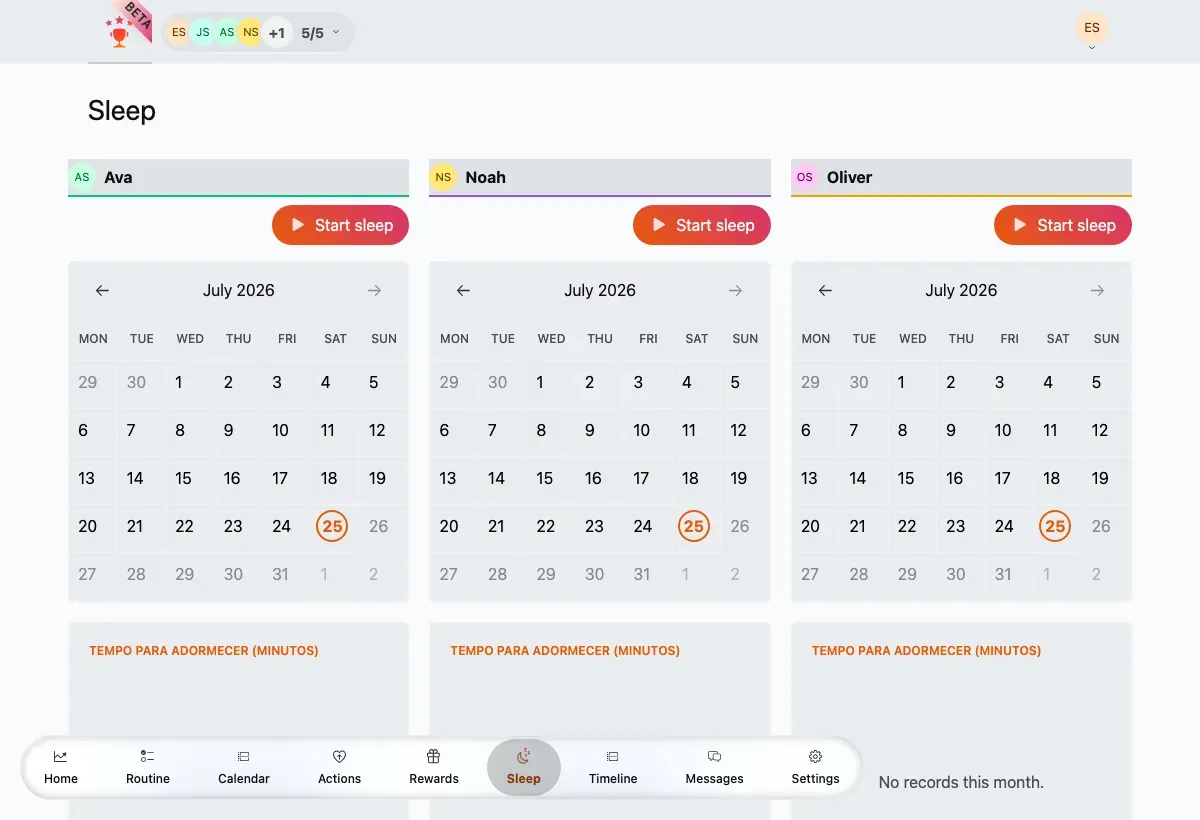
Task: Open the Routine tab
Action: (148, 768)
